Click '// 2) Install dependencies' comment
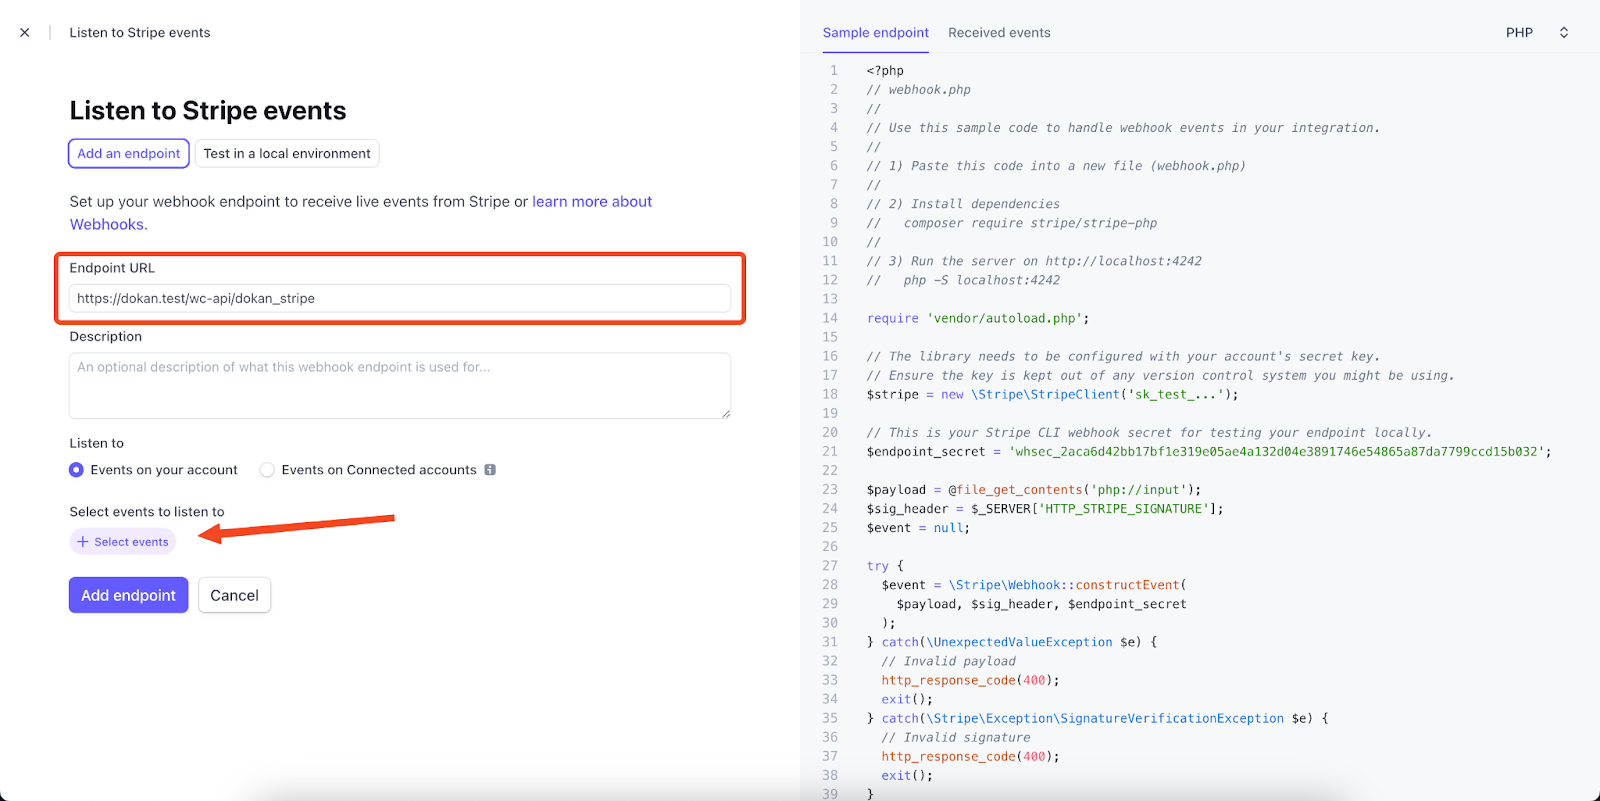 (x=963, y=204)
